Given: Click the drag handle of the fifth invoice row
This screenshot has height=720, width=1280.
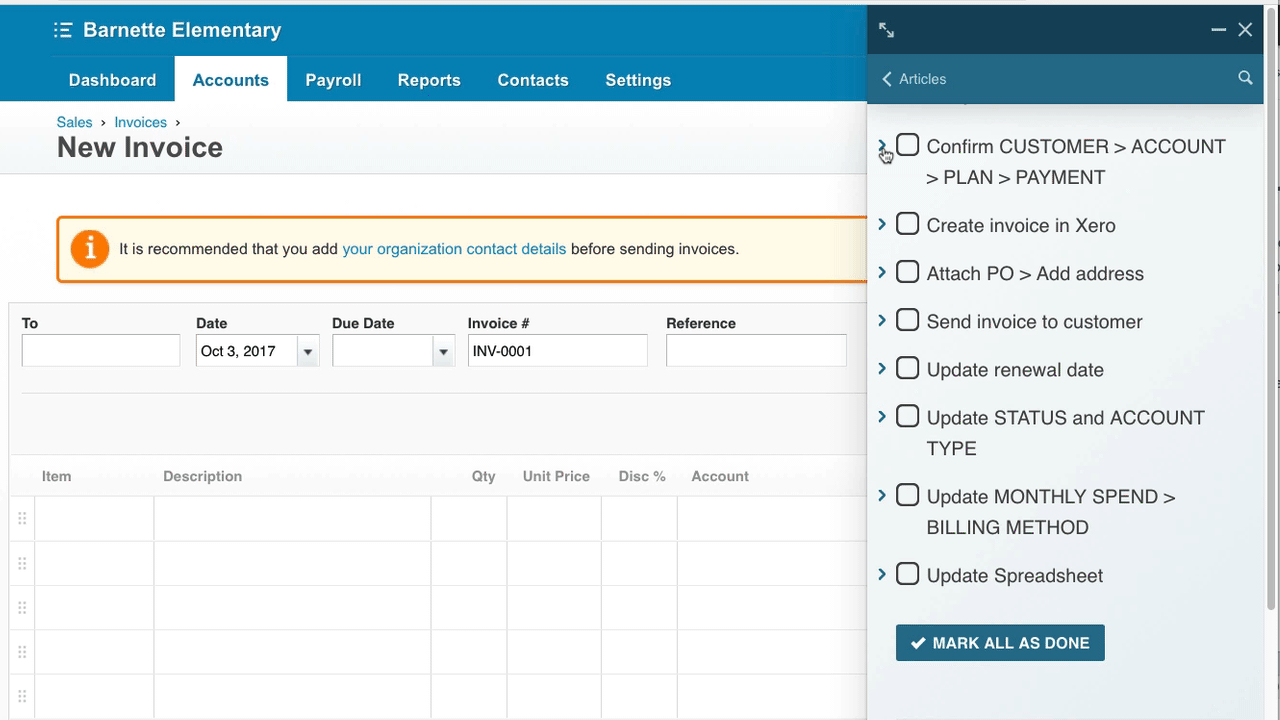Looking at the screenshot, I should [22, 696].
